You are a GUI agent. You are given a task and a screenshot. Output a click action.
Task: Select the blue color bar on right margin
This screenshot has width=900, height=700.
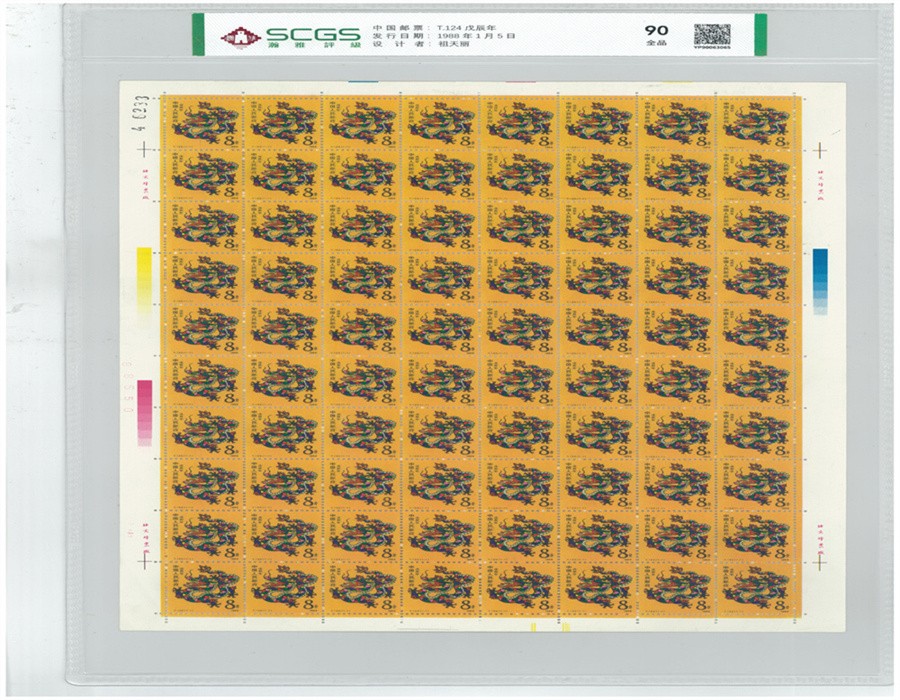(820, 279)
